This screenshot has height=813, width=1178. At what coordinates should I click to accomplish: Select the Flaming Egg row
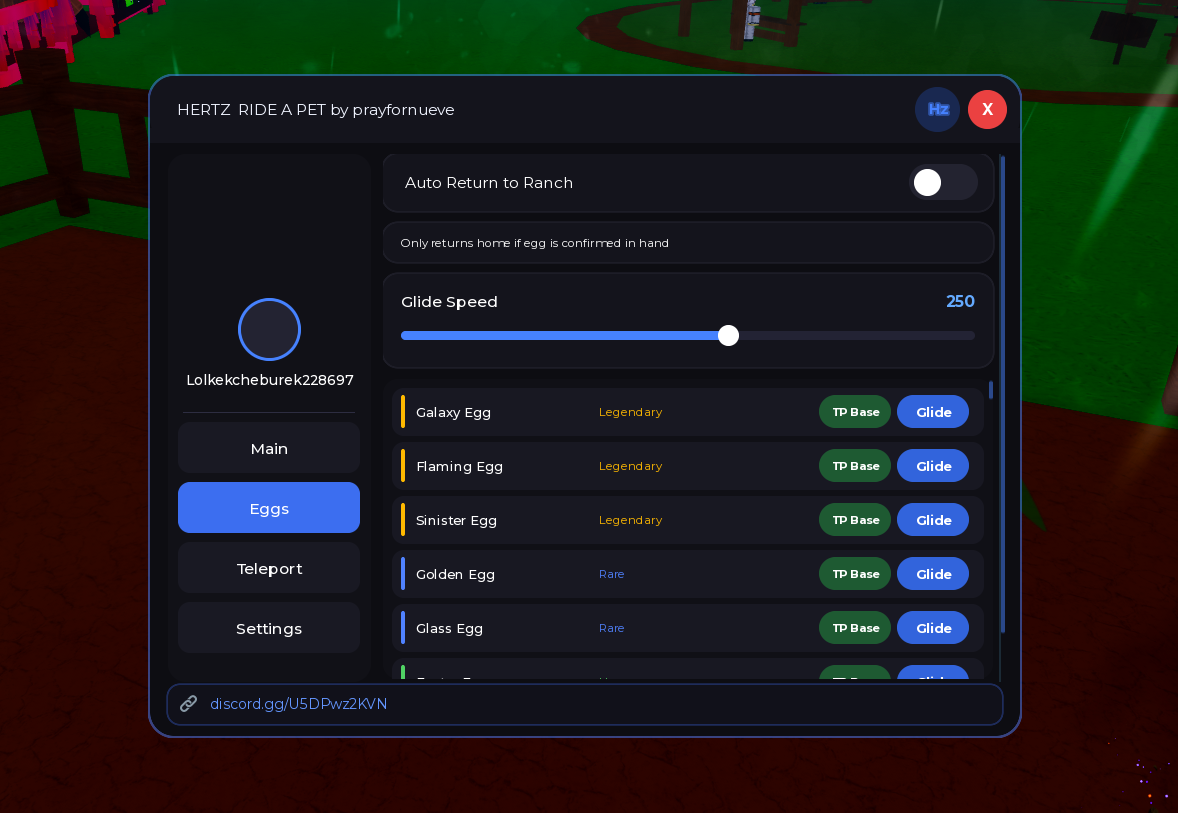(687, 466)
